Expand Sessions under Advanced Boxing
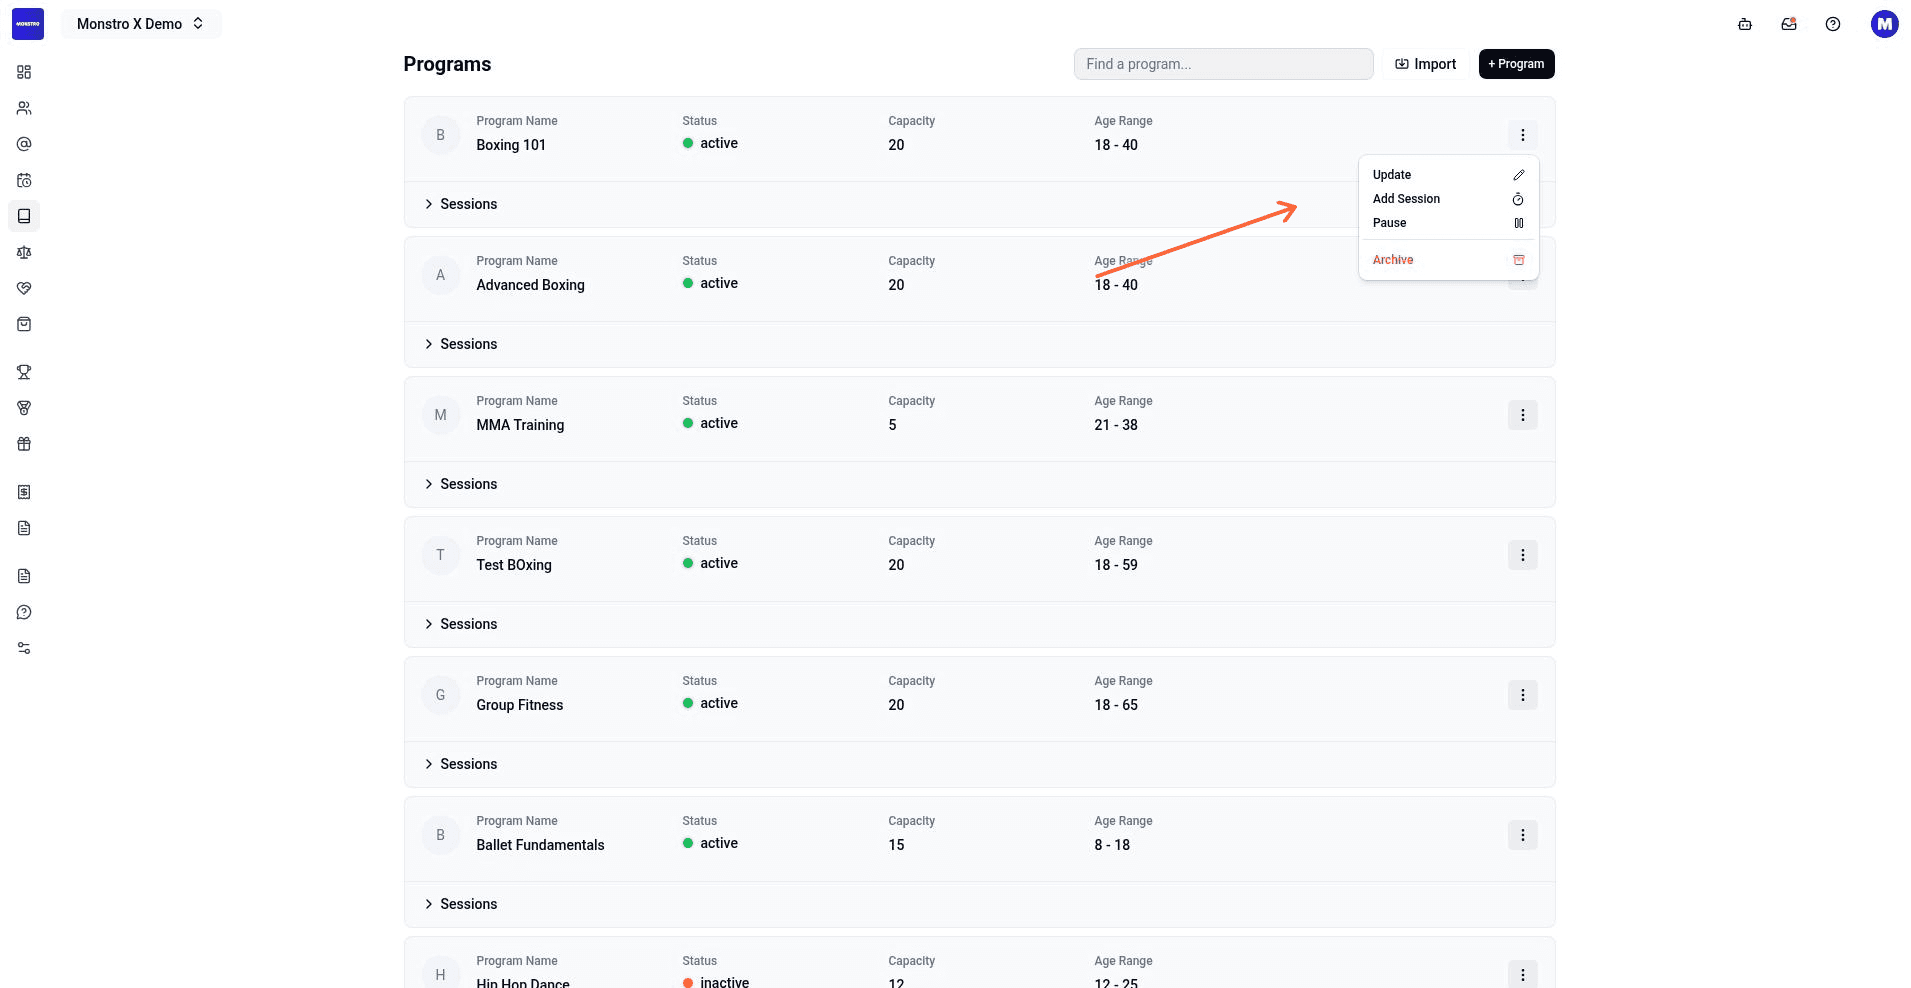The image size is (1911, 988). [x=461, y=344]
